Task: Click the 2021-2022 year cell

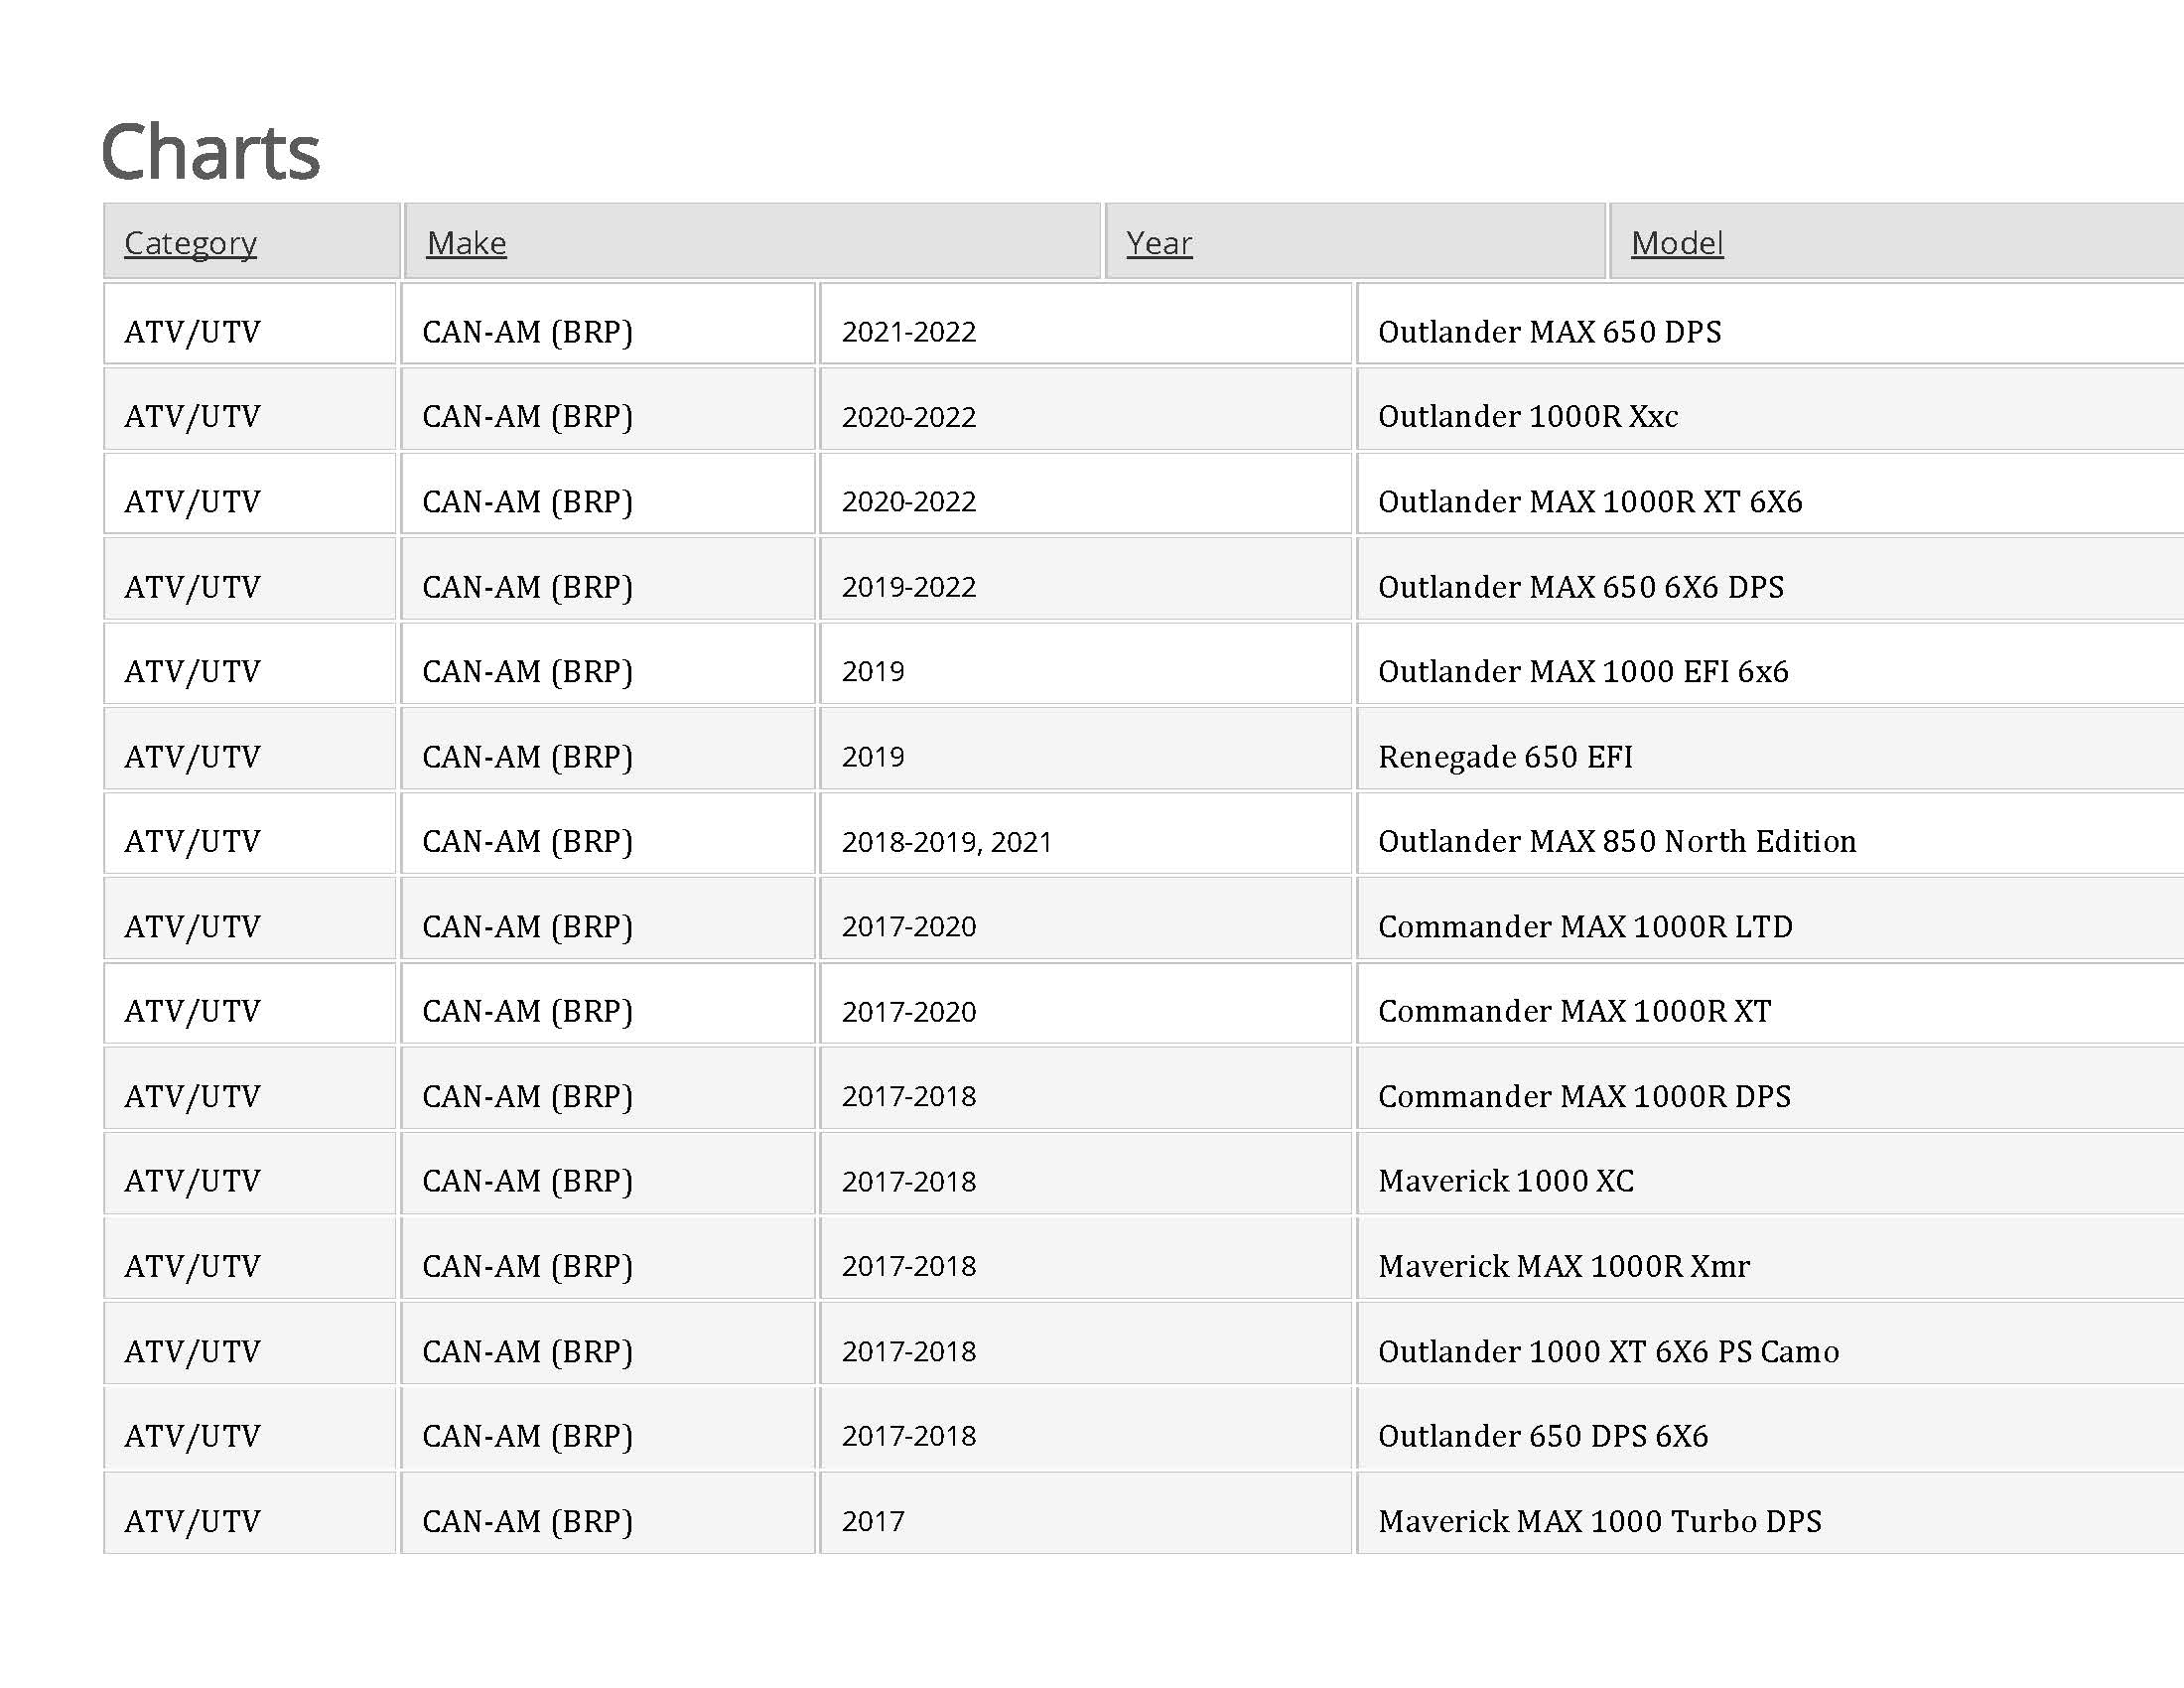Action: (1086, 323)
